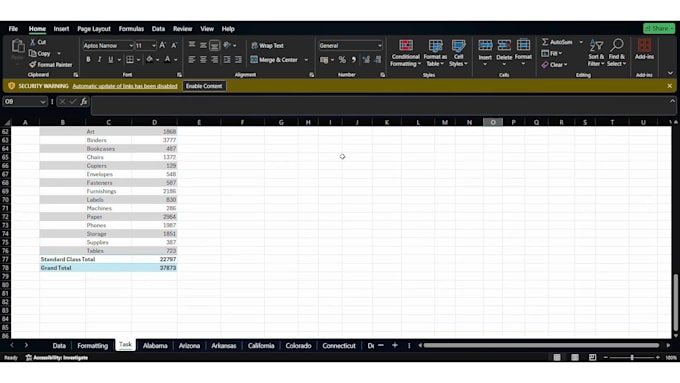Switch to the Data ribbon tab

[158, 29]
